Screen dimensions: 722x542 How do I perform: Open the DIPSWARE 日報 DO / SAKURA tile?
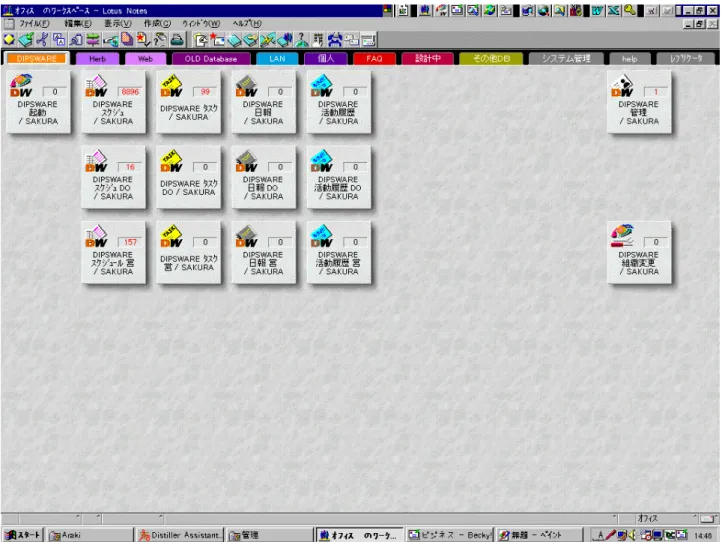pos(263,177)
